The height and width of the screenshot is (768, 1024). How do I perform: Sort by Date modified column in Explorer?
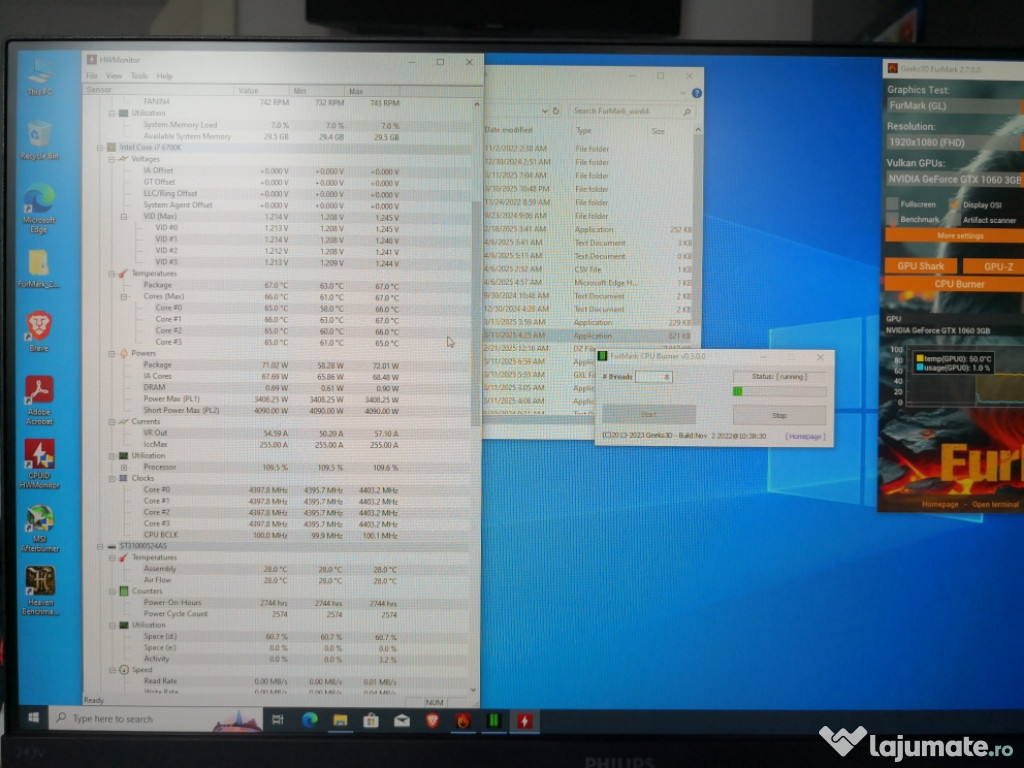509,130
